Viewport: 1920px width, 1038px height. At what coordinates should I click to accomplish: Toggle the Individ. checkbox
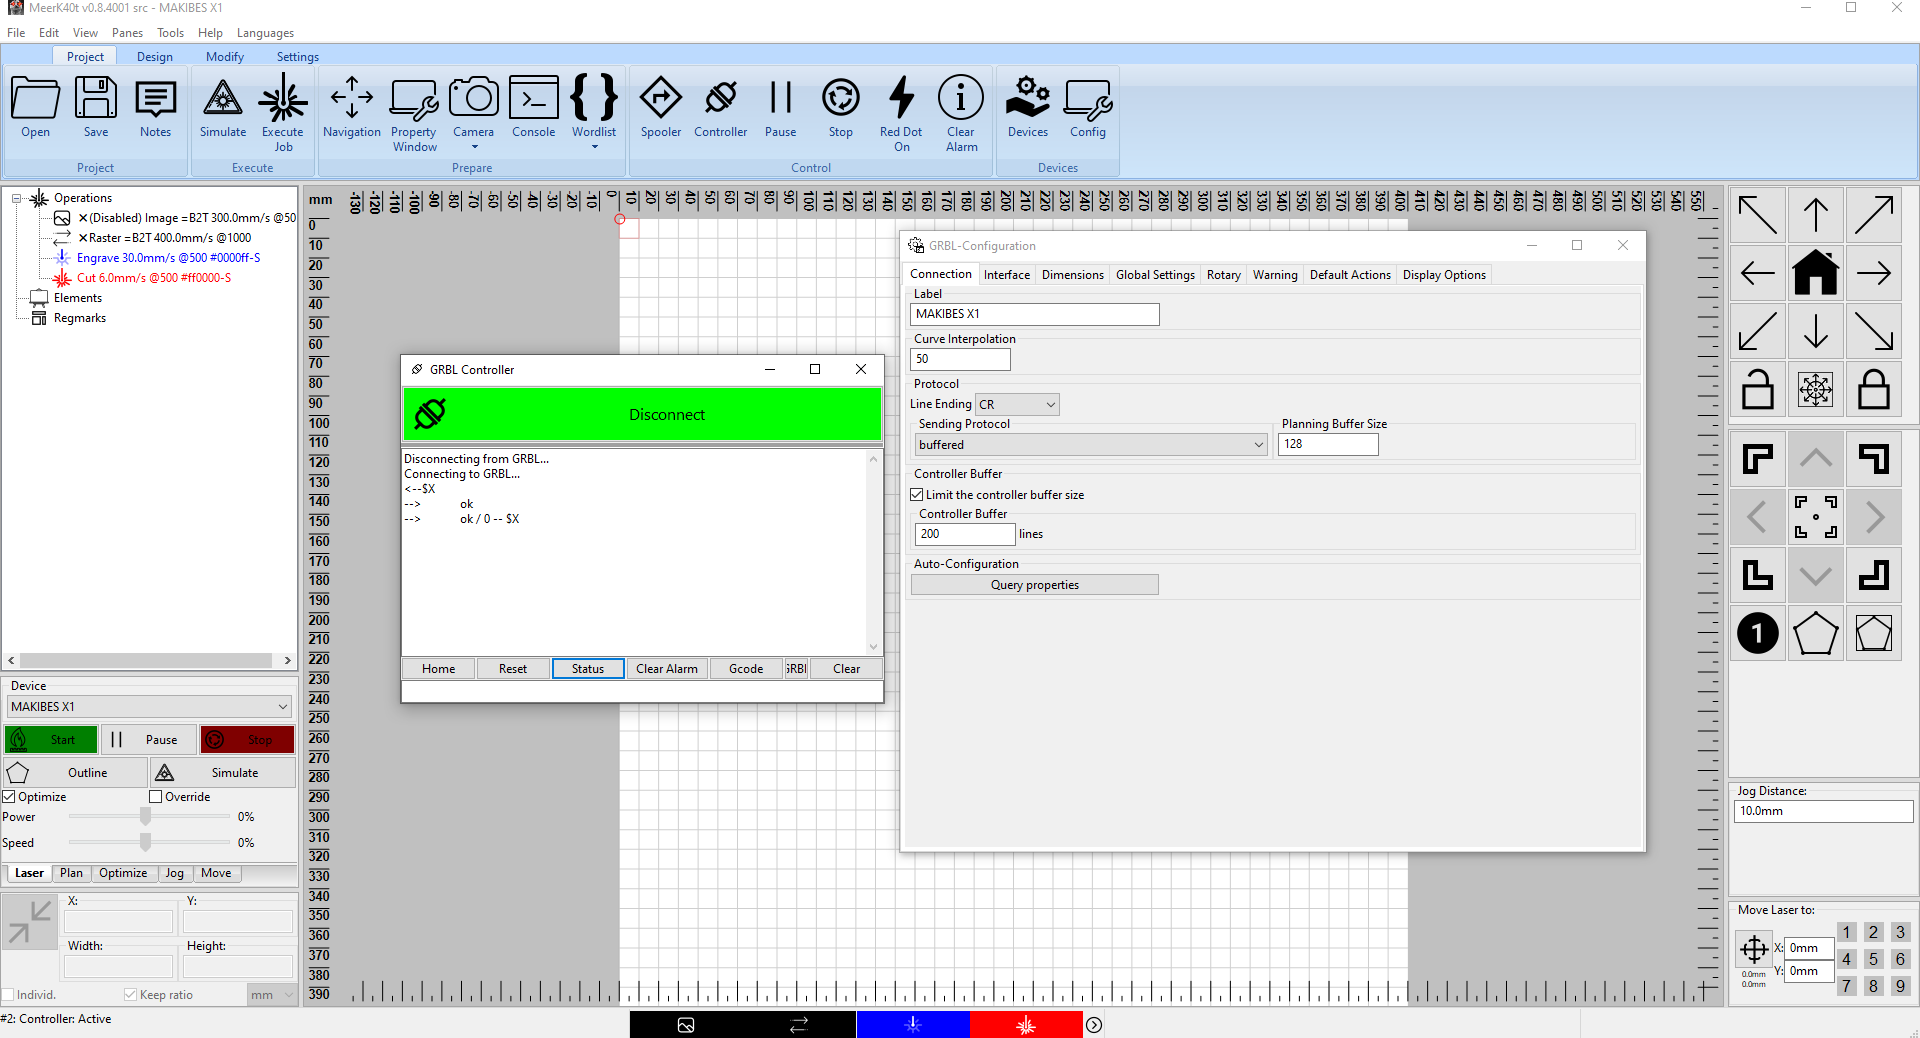[x=8, y=995]
